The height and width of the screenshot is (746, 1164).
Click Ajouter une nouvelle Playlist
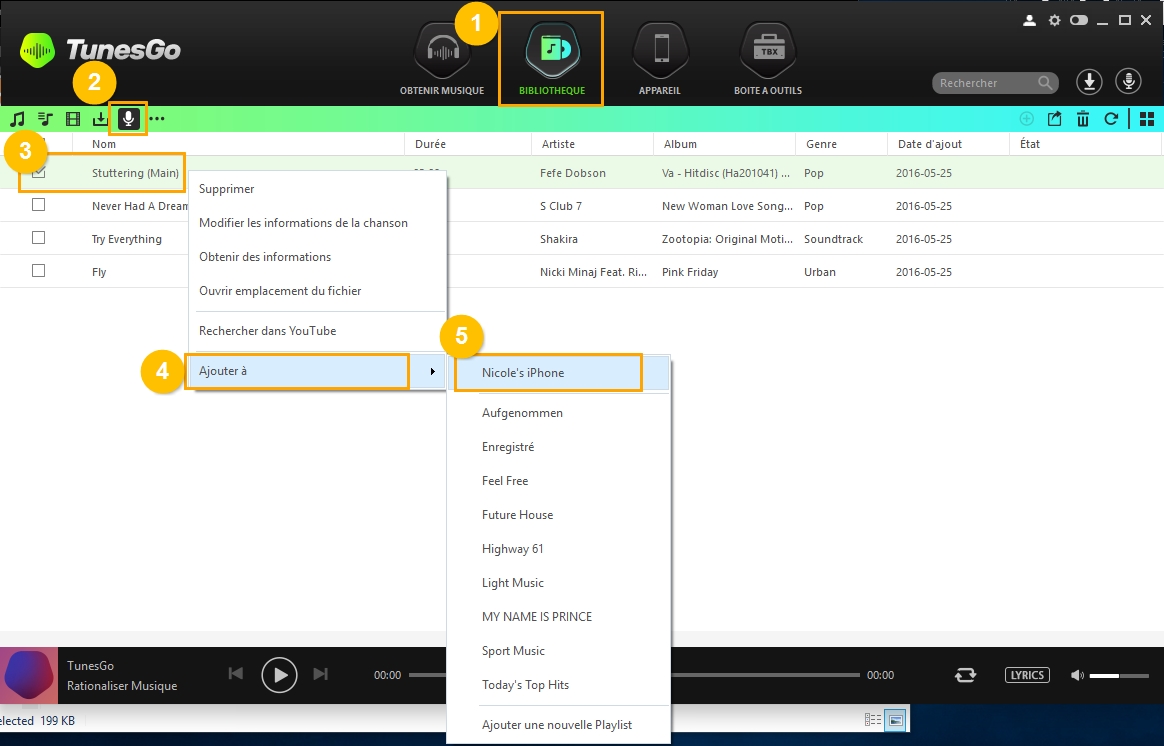click(556, 725)
